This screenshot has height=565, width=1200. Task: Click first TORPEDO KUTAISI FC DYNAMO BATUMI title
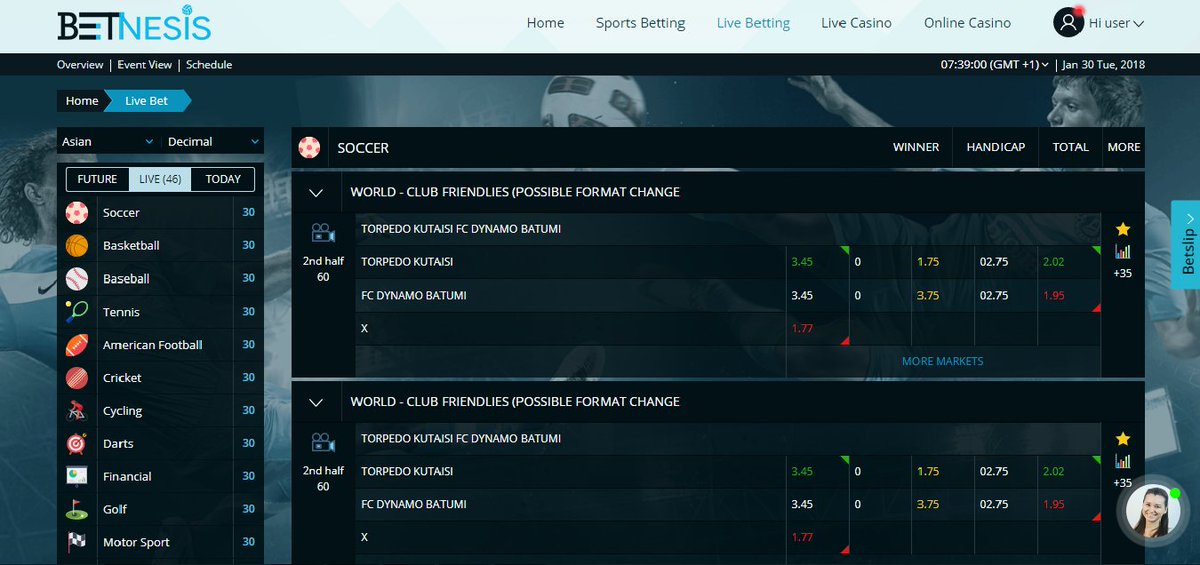461,229
